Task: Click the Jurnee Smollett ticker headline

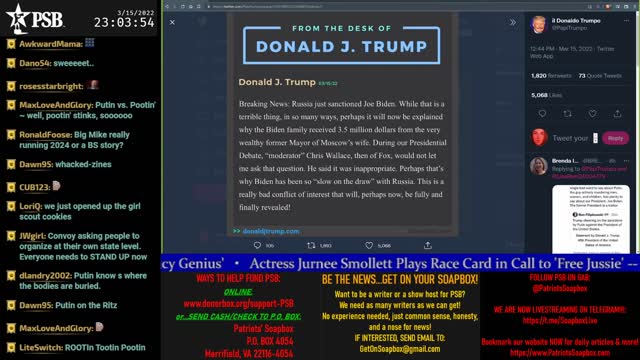Action: [437, 264]
